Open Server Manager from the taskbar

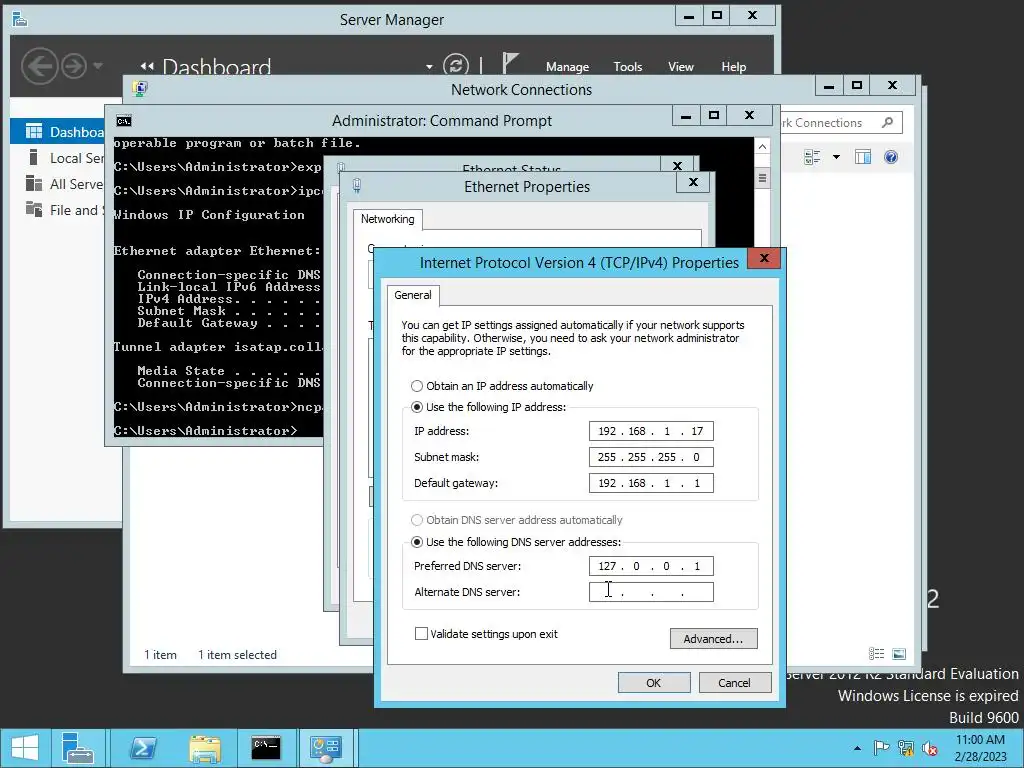78,748
